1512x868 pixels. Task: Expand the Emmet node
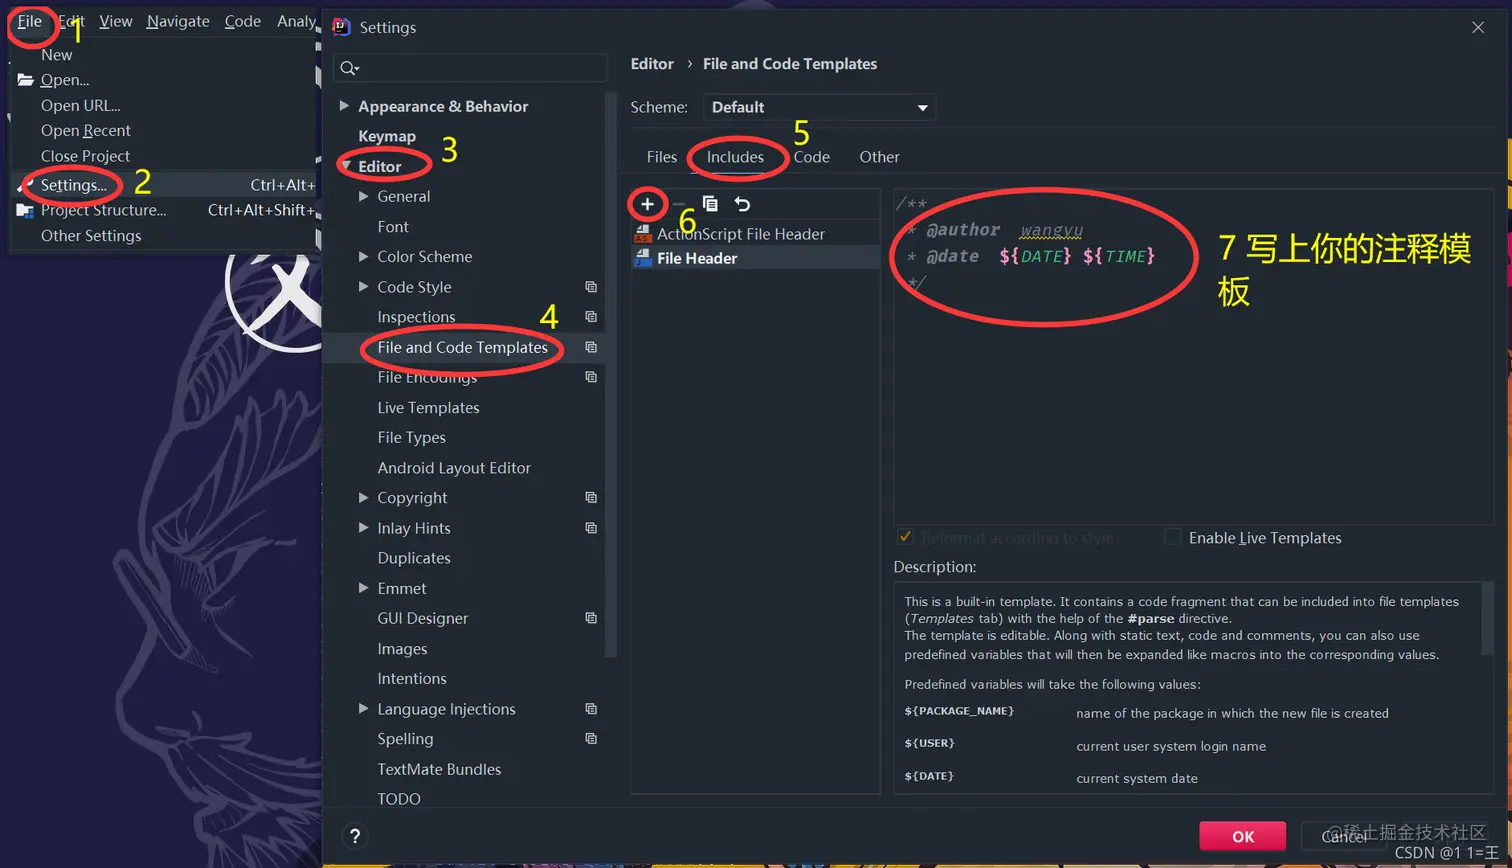(364, 588)
